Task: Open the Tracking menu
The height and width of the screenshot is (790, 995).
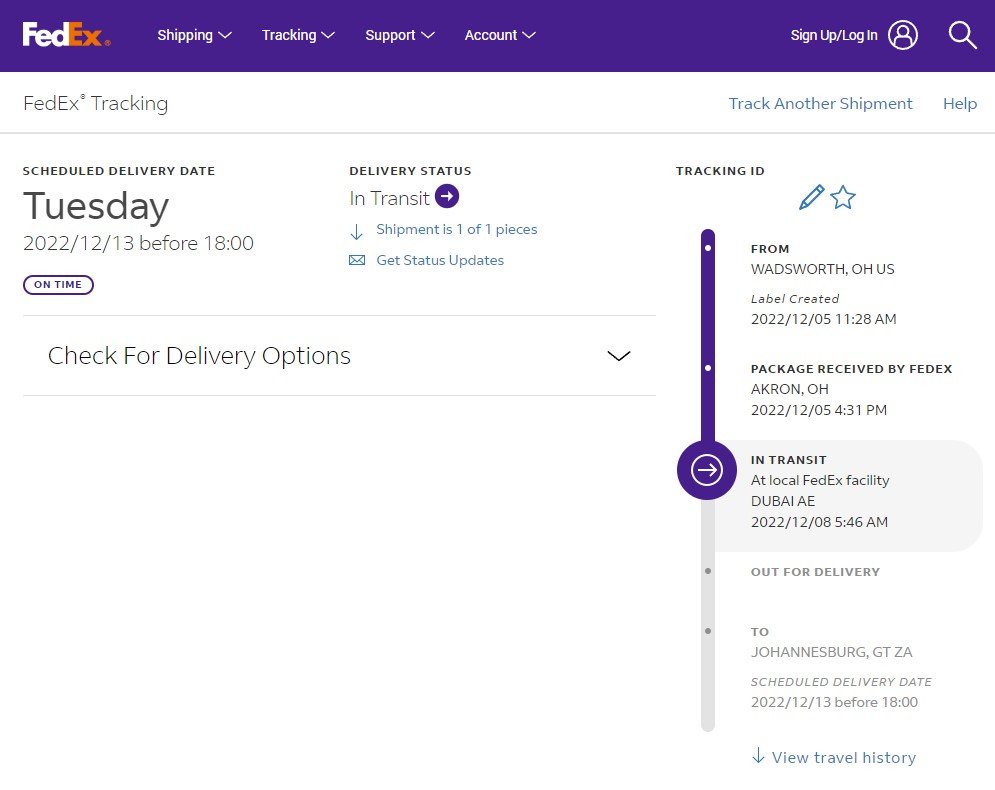Action: tap(298, 36)
